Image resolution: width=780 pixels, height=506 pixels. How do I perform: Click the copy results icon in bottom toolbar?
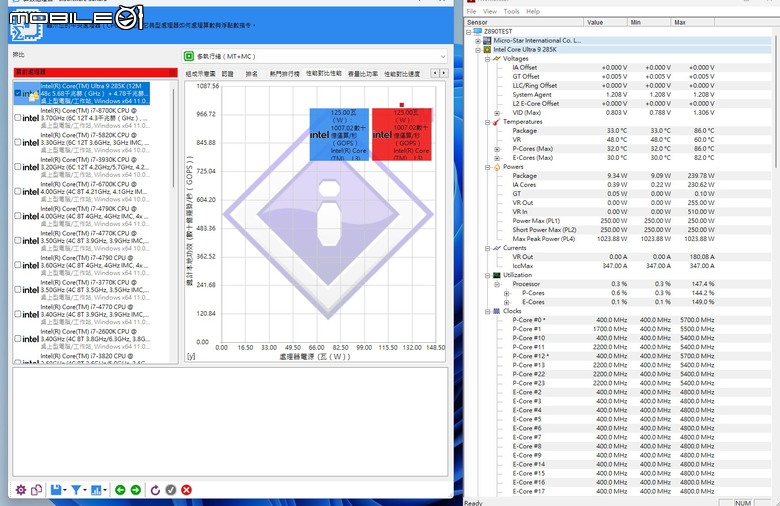36,490
